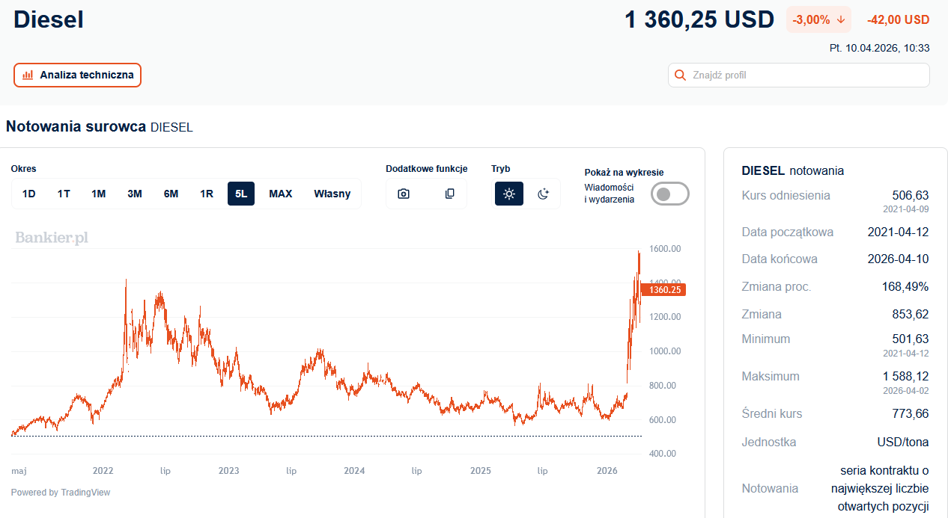The width and height of the screenshot is (948, 518).
Task: Show the MAX period range
Action: click(281, 193)
